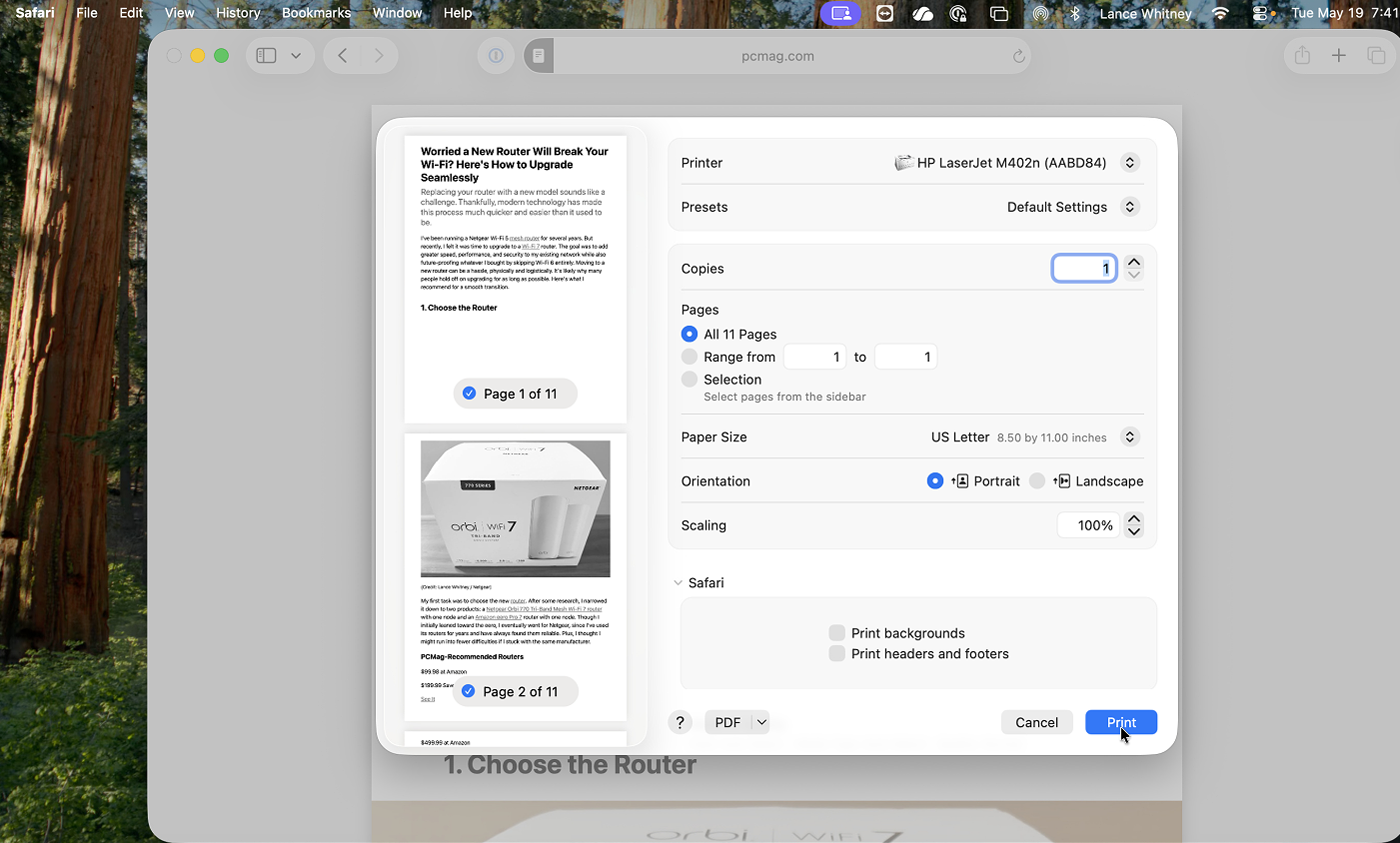1400x843 pixels.
Task: Choose Portrait orientation radio button
Action: pyautogui.click(x=935, y=481)
